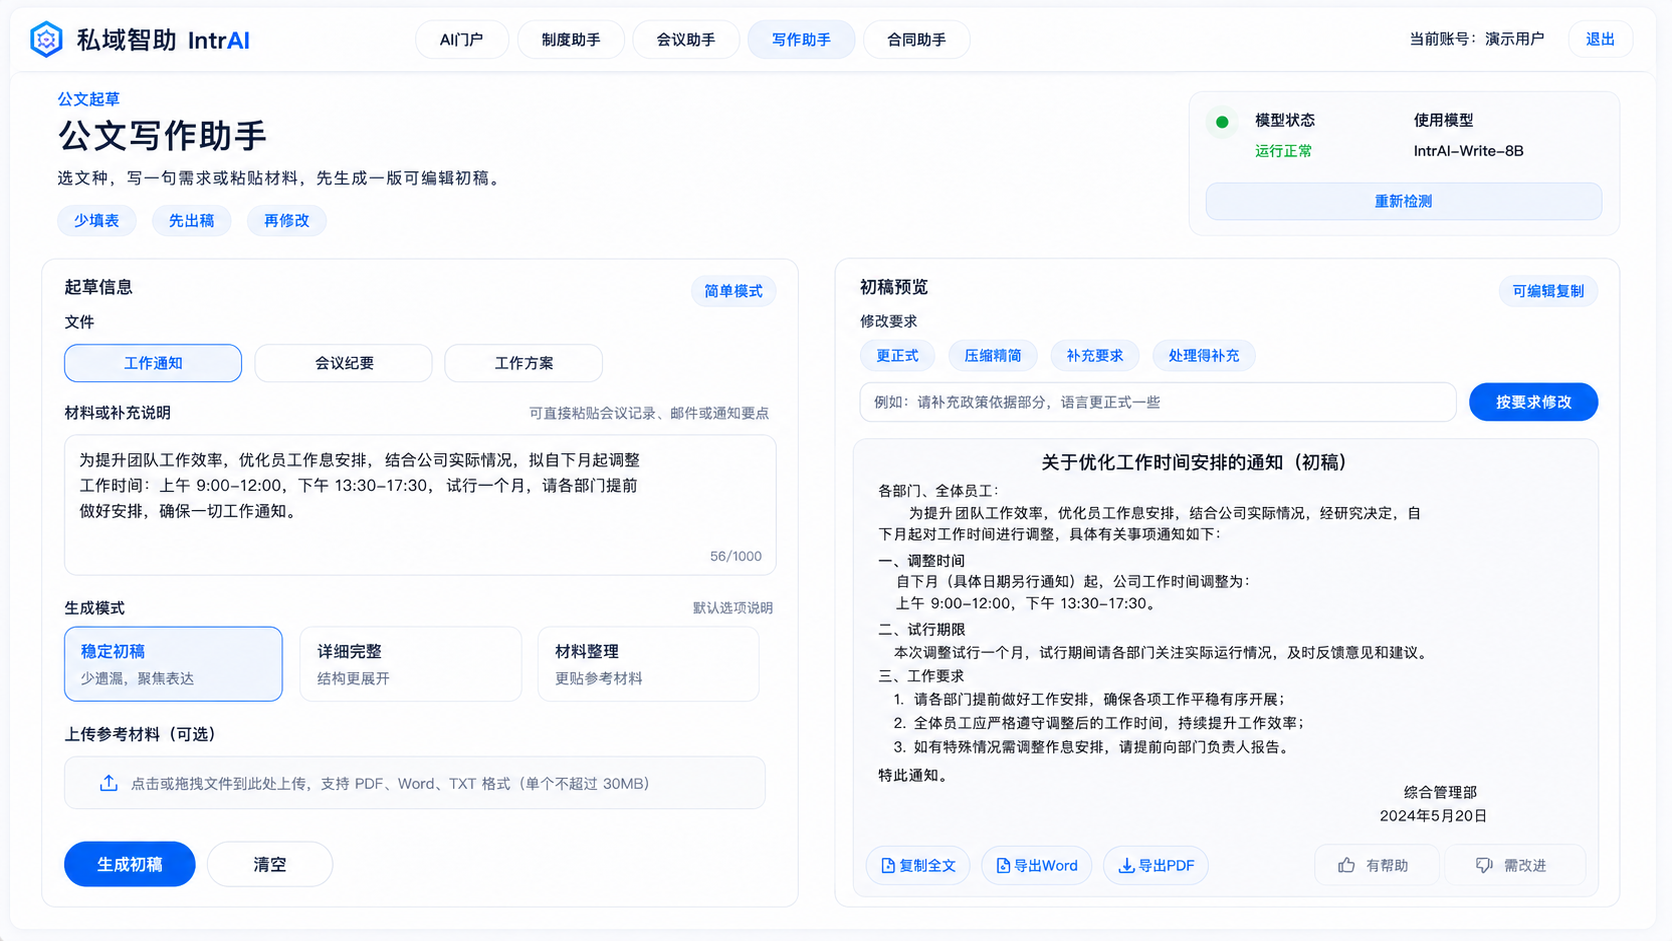The height and width of the screenshot is (941, 1672).
Task: Apply the 补充要求 revision chip
Action: tap(1095, 356)
